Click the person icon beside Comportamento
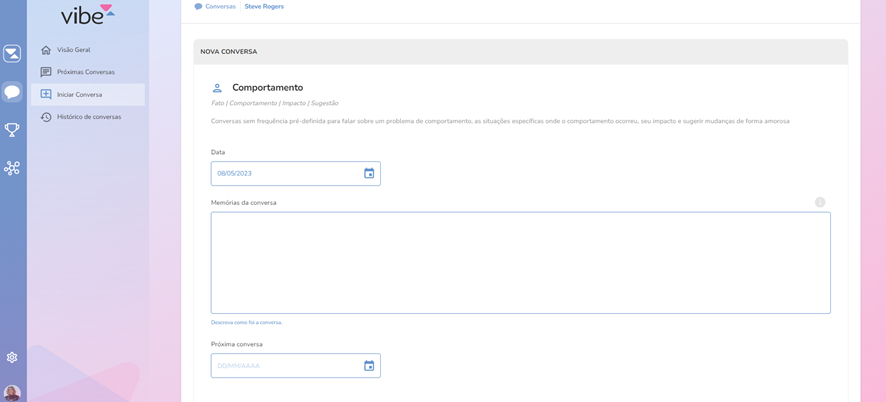886x402 pixels. click(x=217, y=88)
